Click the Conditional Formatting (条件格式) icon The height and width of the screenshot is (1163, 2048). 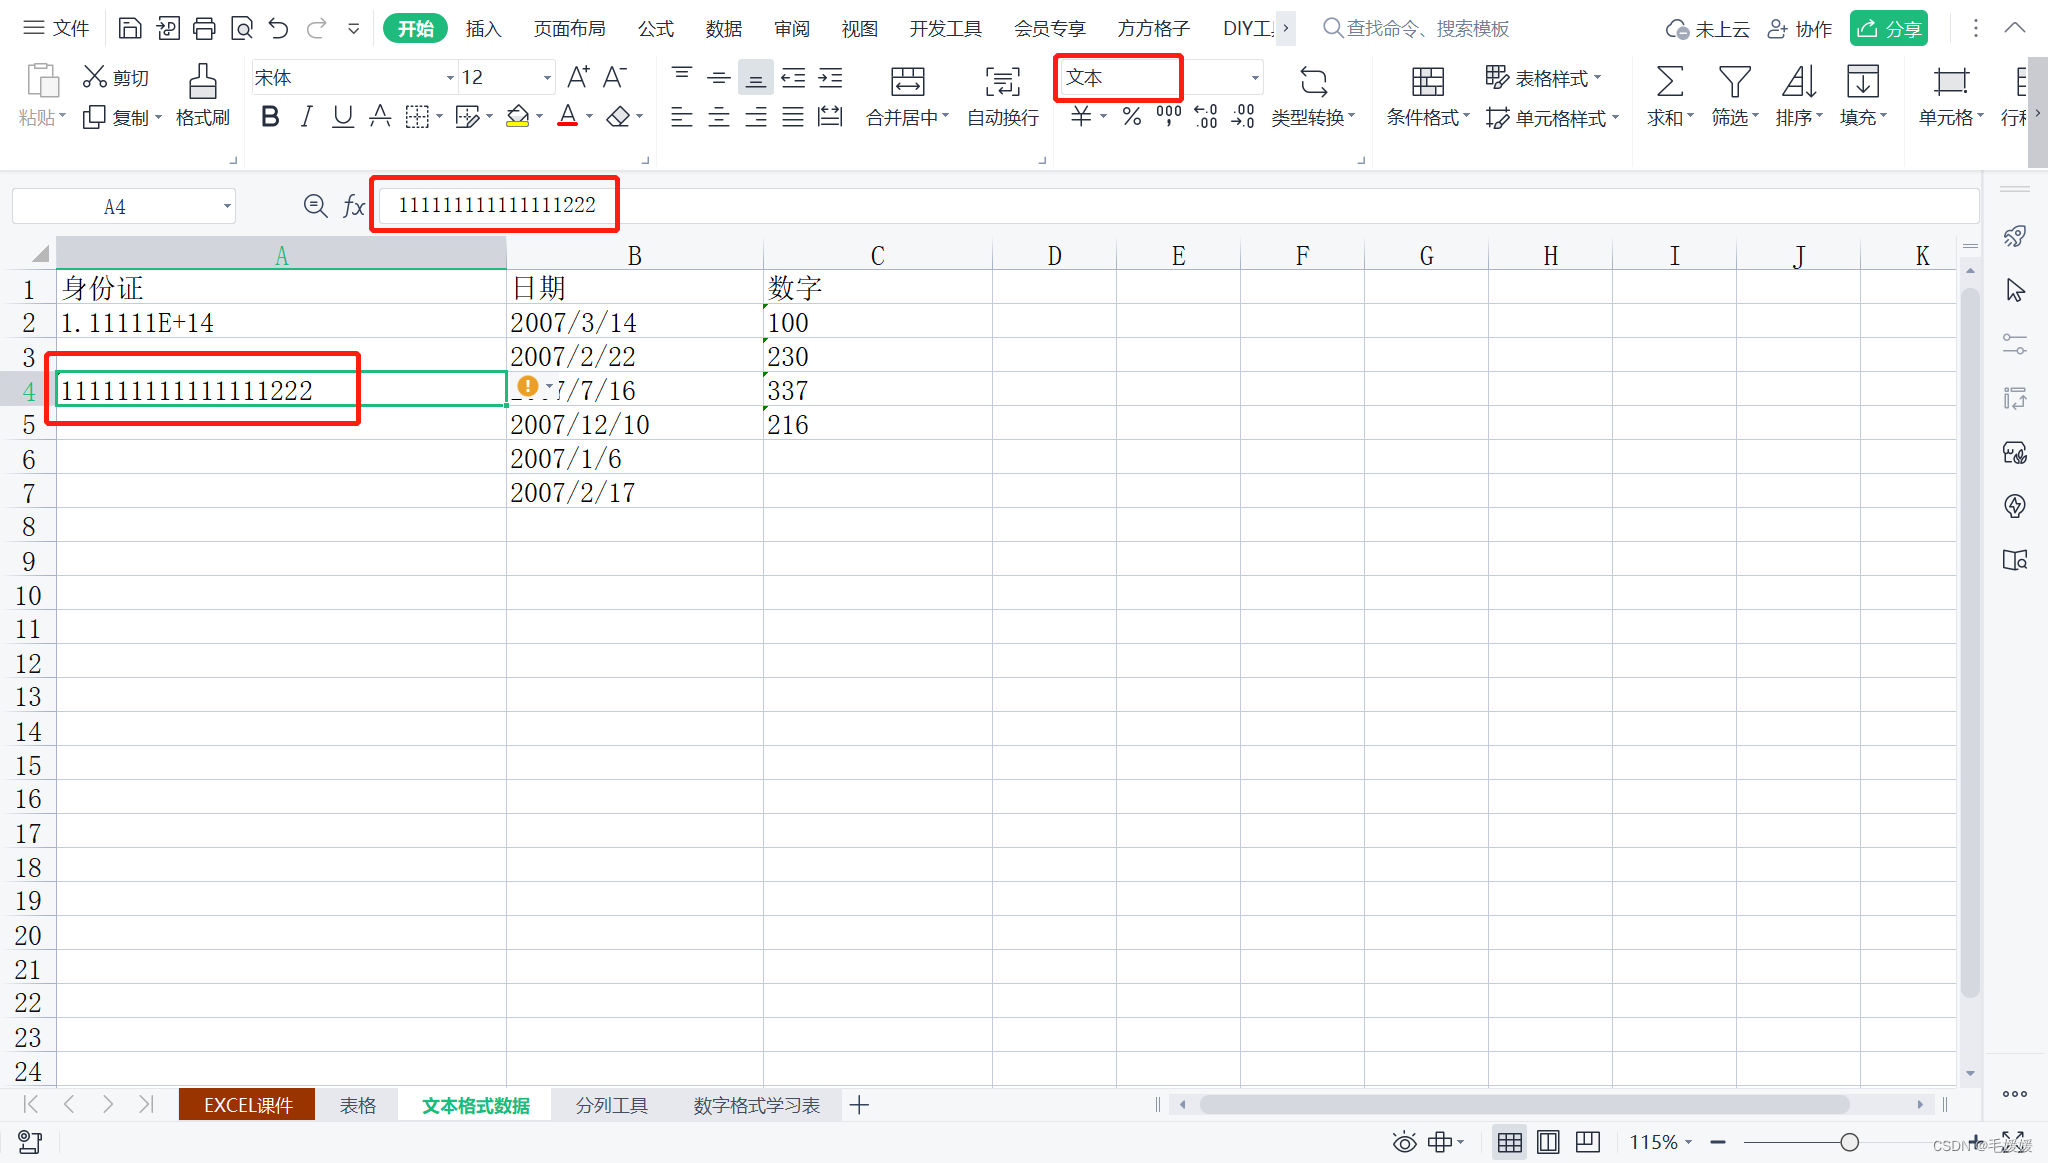point(1427,82)
